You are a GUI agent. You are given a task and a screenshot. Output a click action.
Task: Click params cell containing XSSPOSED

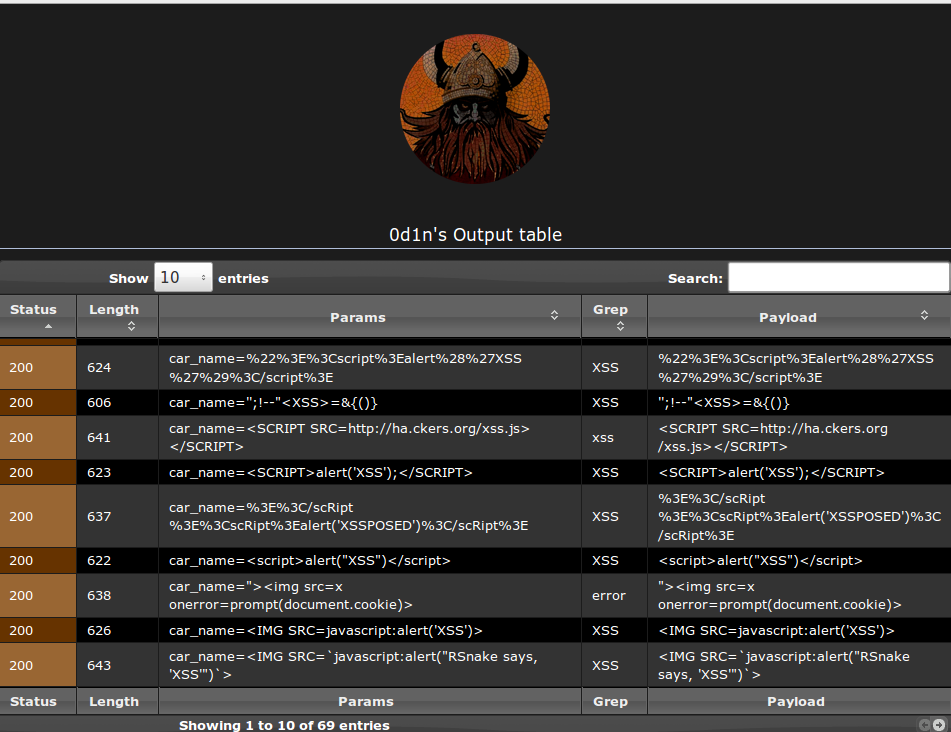pyautogui.click(x=370, y=517)
